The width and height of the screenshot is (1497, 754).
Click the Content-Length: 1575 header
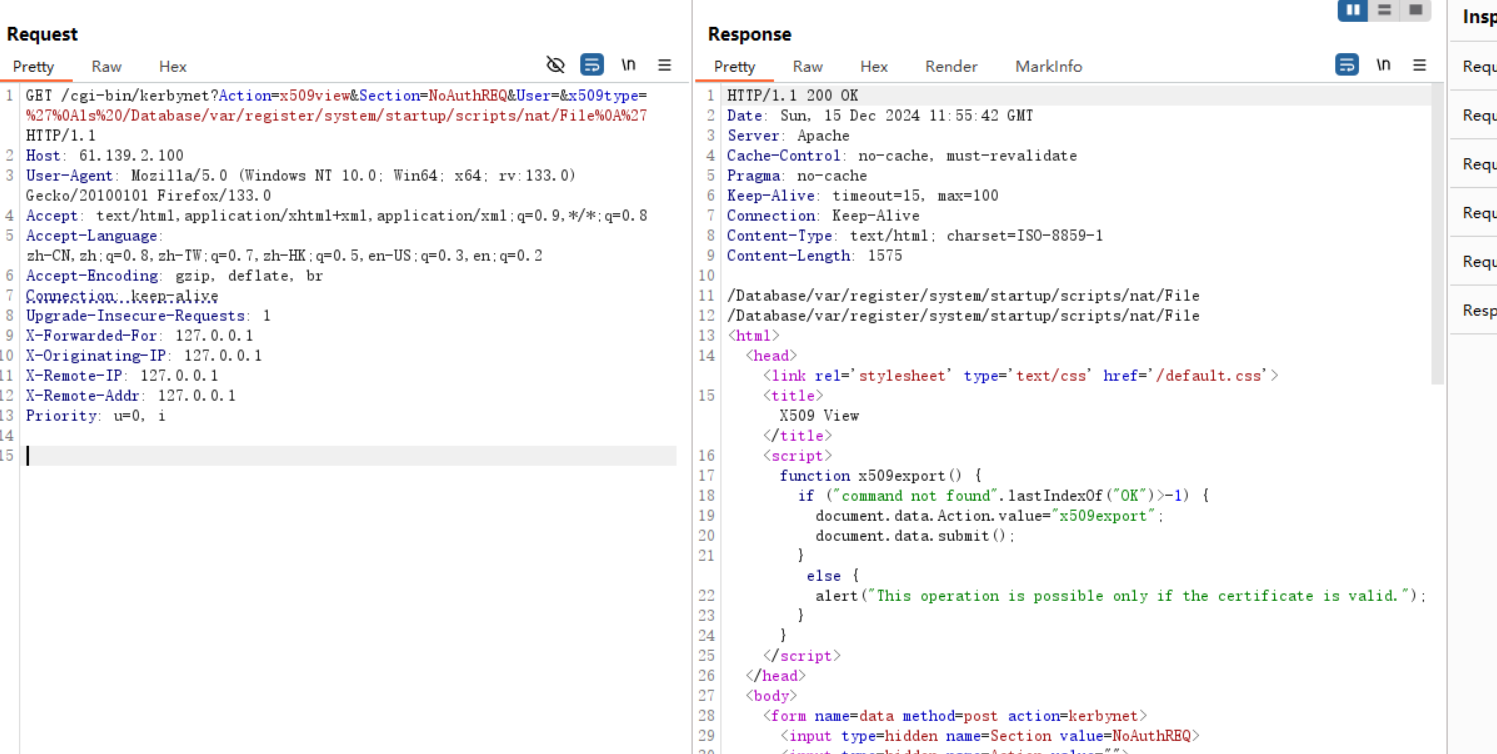814,256
